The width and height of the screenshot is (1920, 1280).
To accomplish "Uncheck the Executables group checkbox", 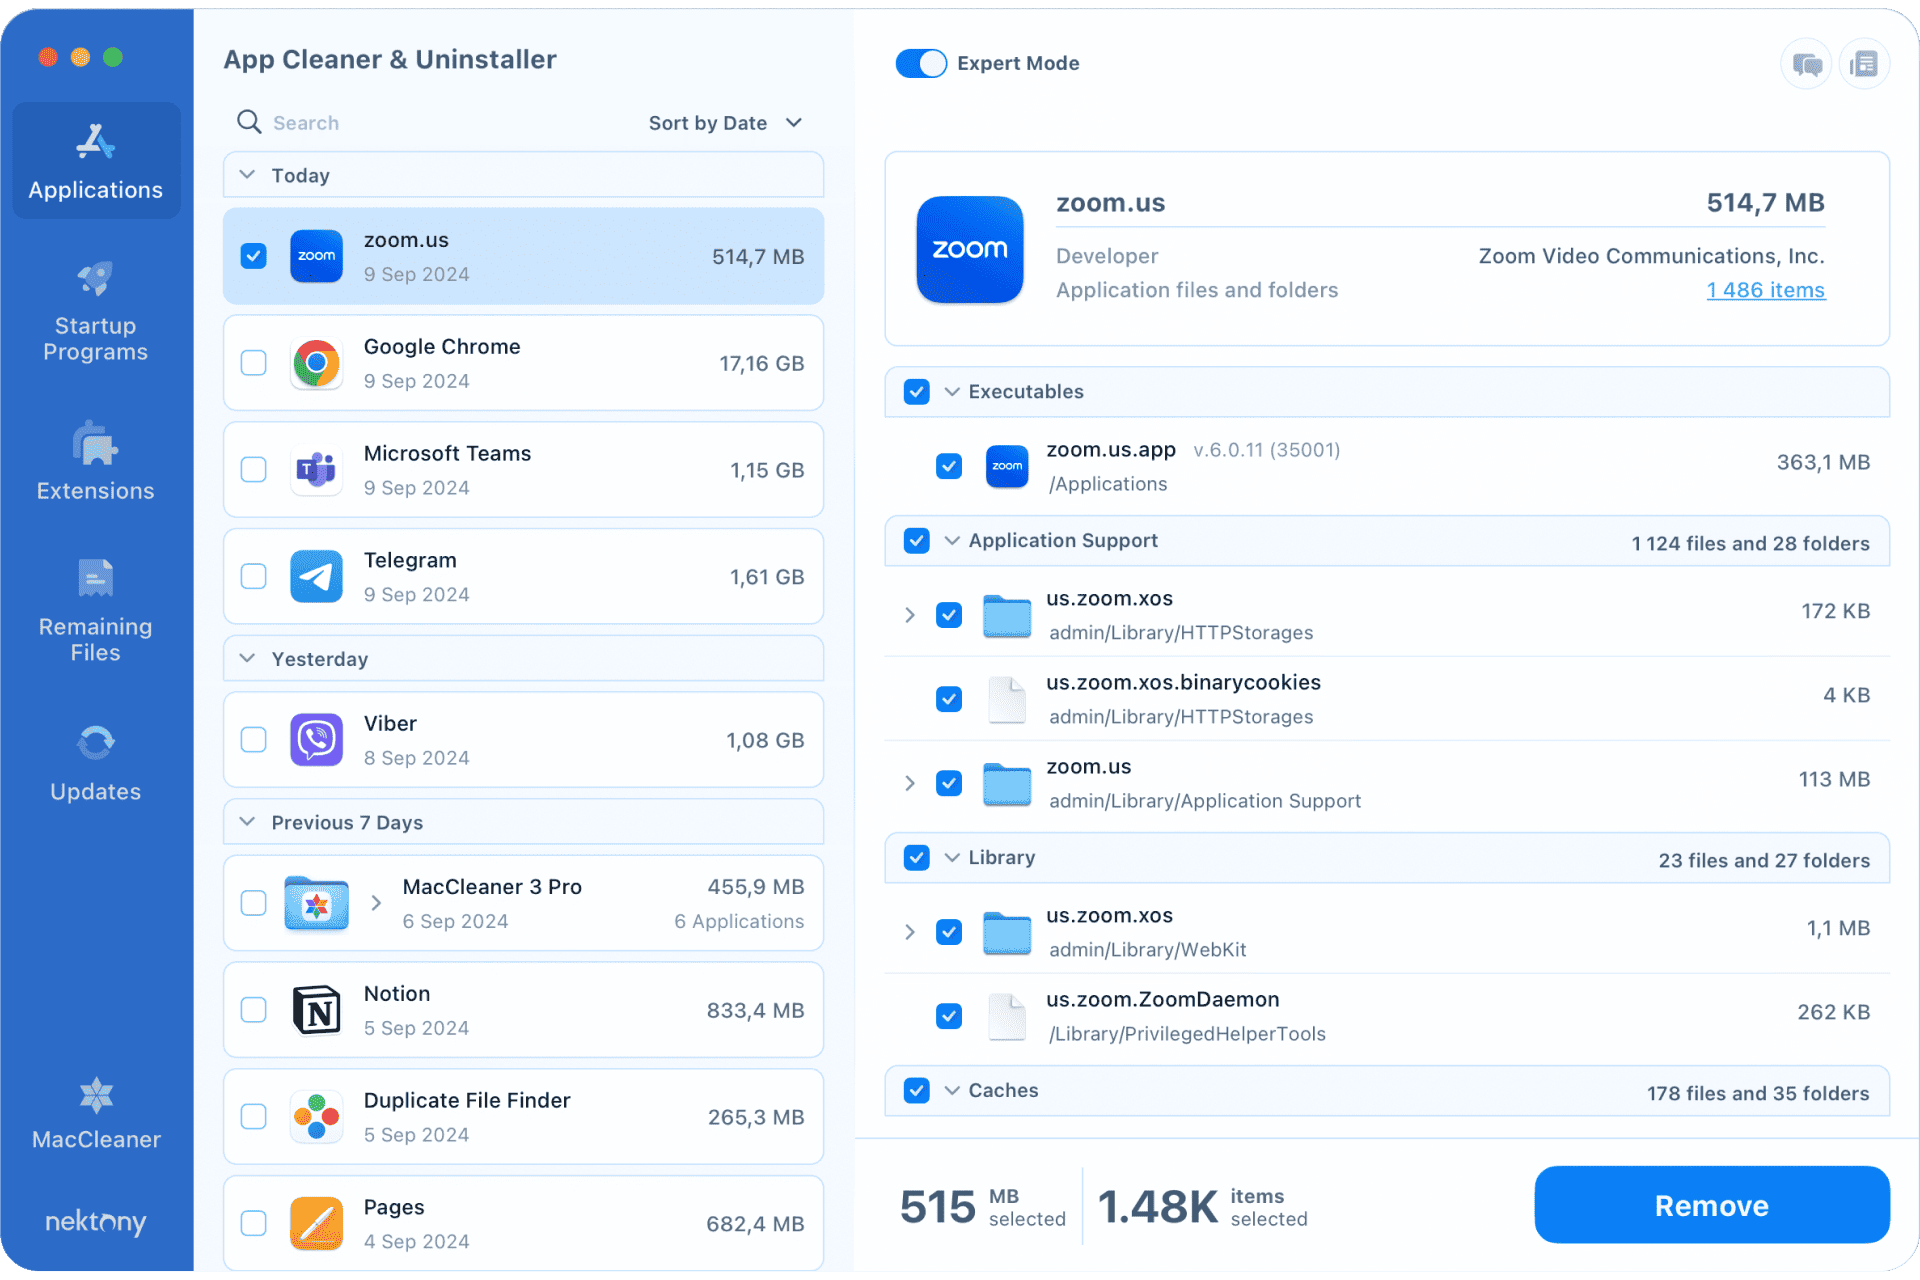I will [x=917, y=392].
